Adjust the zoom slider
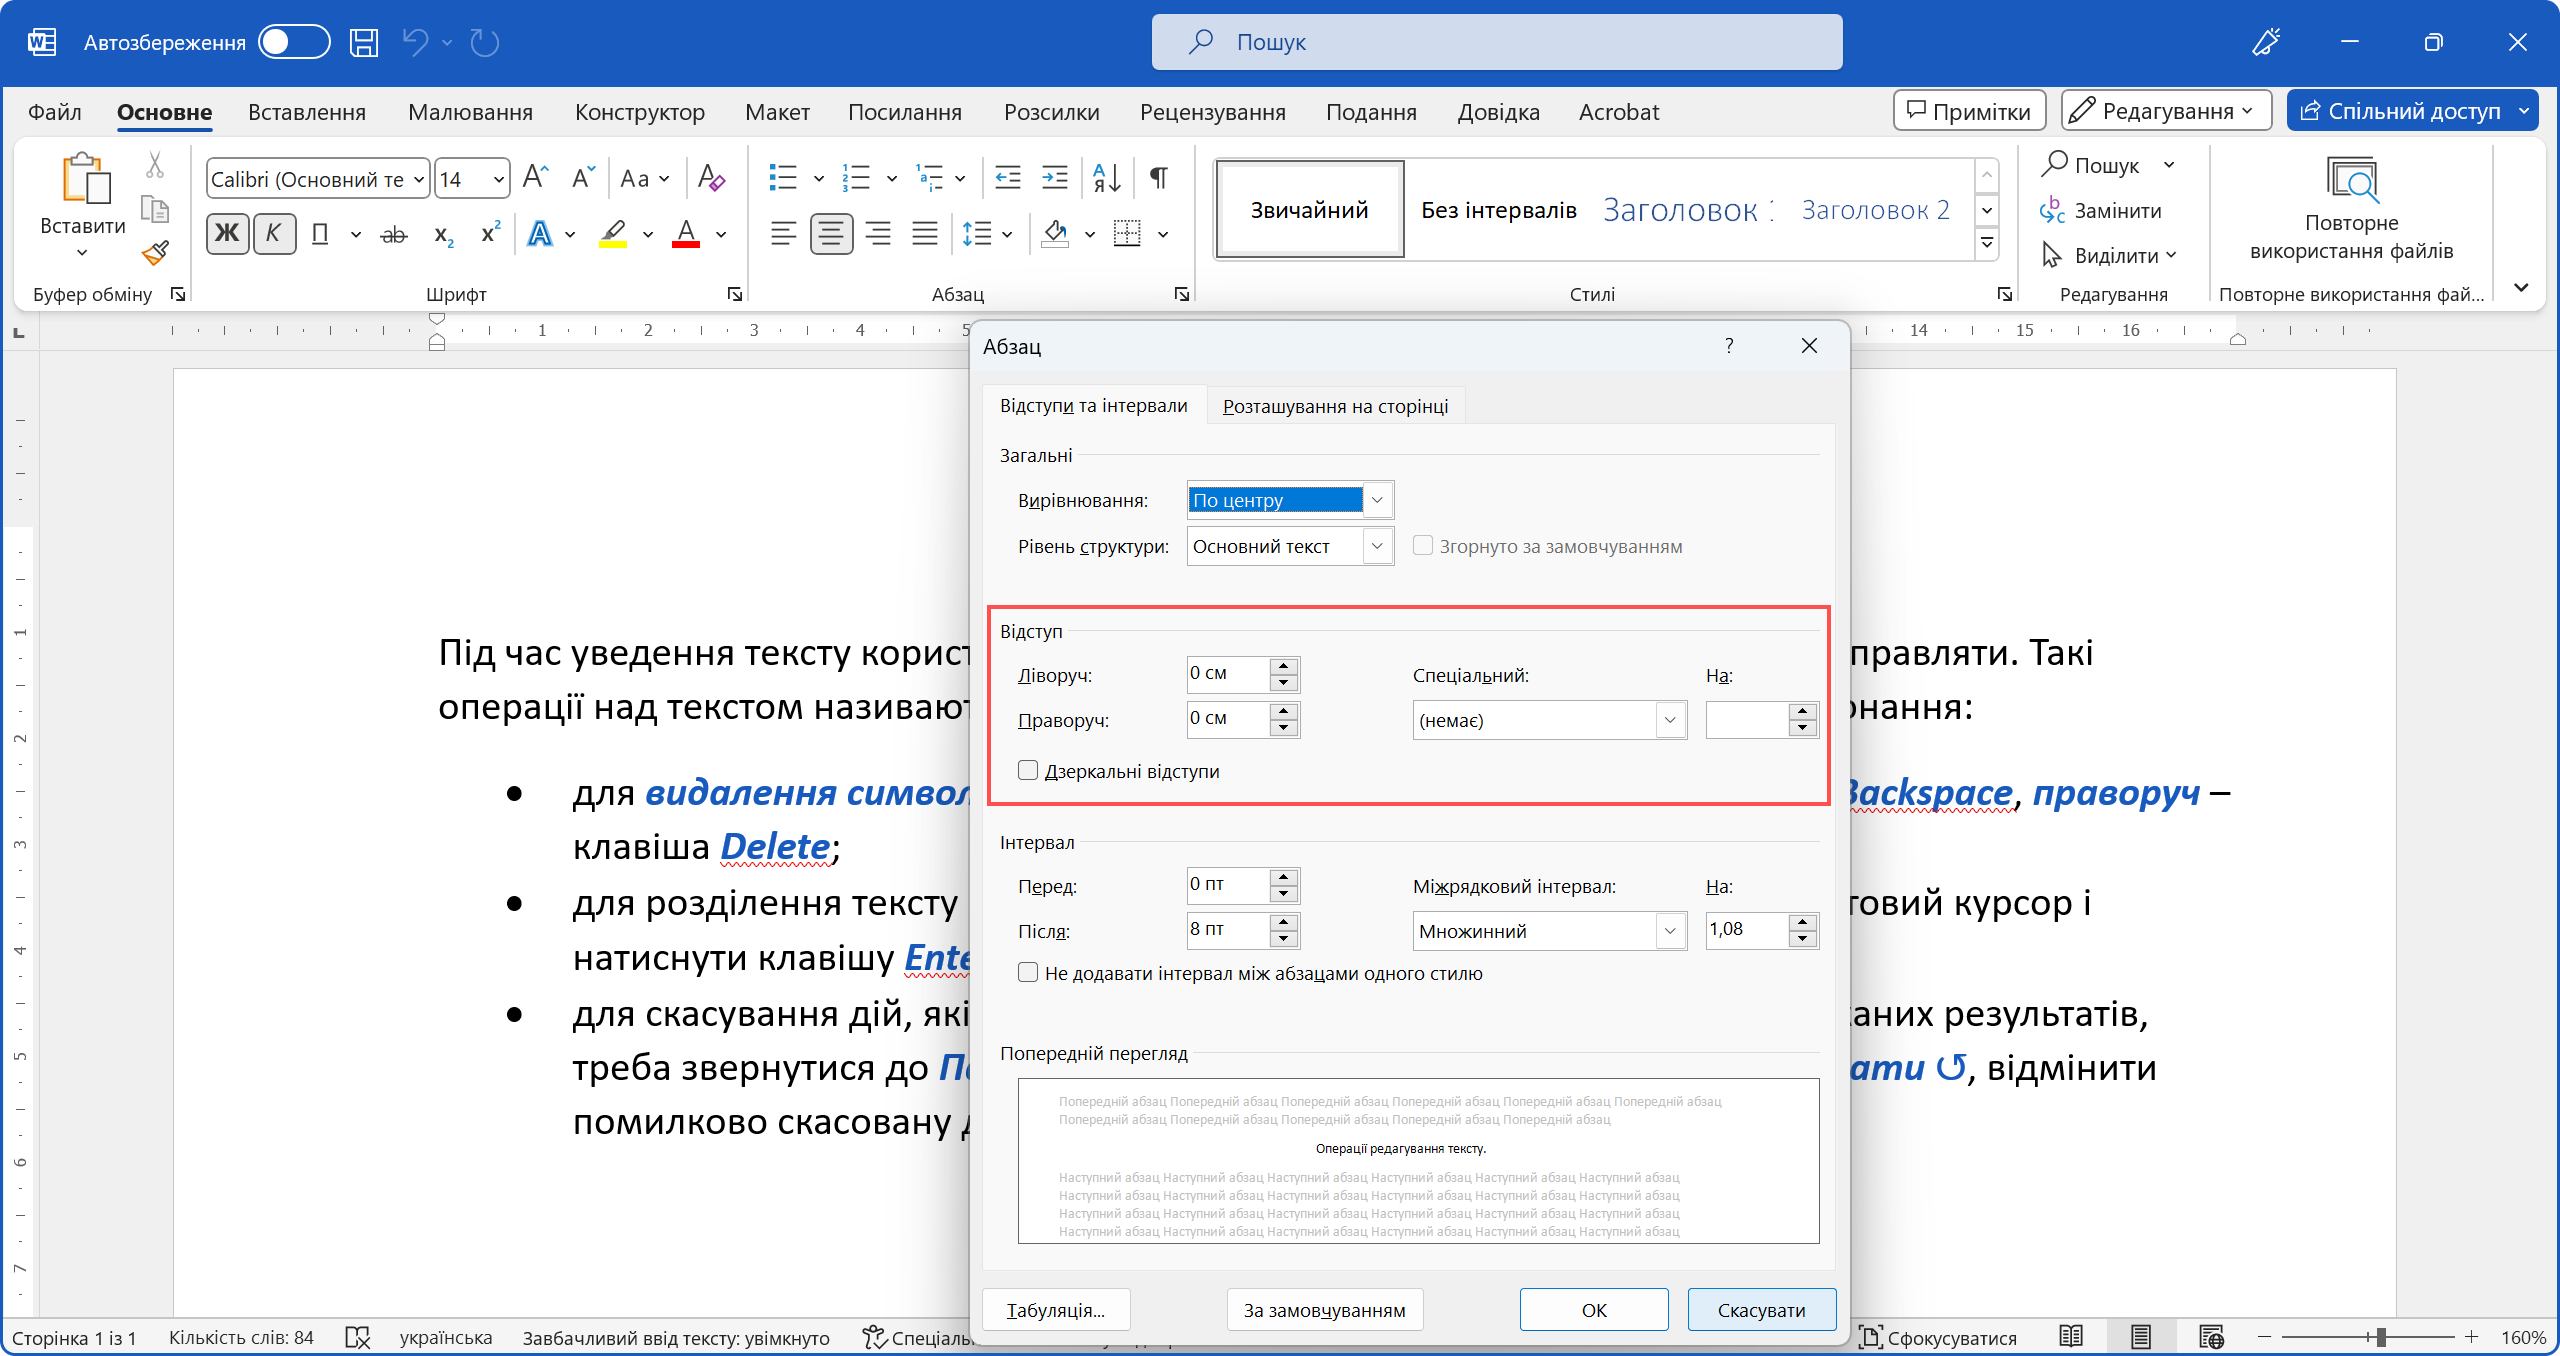 (x=2383, y=1336)
